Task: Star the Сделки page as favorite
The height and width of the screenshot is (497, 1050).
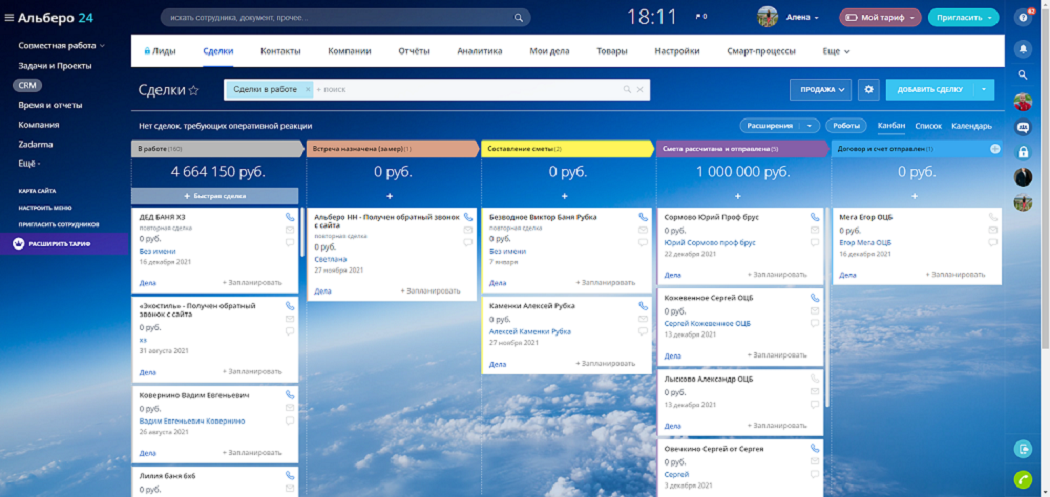Action: point(194,90)
